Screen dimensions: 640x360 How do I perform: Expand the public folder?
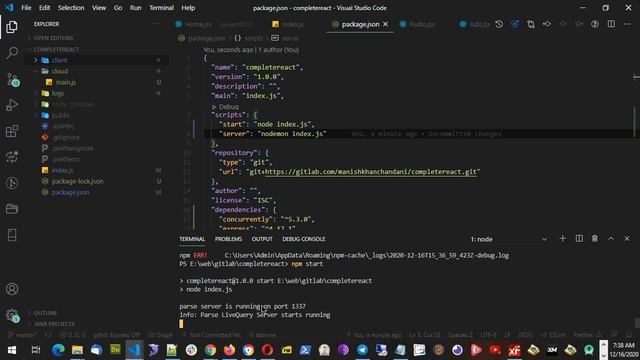[x=36, y=115]
